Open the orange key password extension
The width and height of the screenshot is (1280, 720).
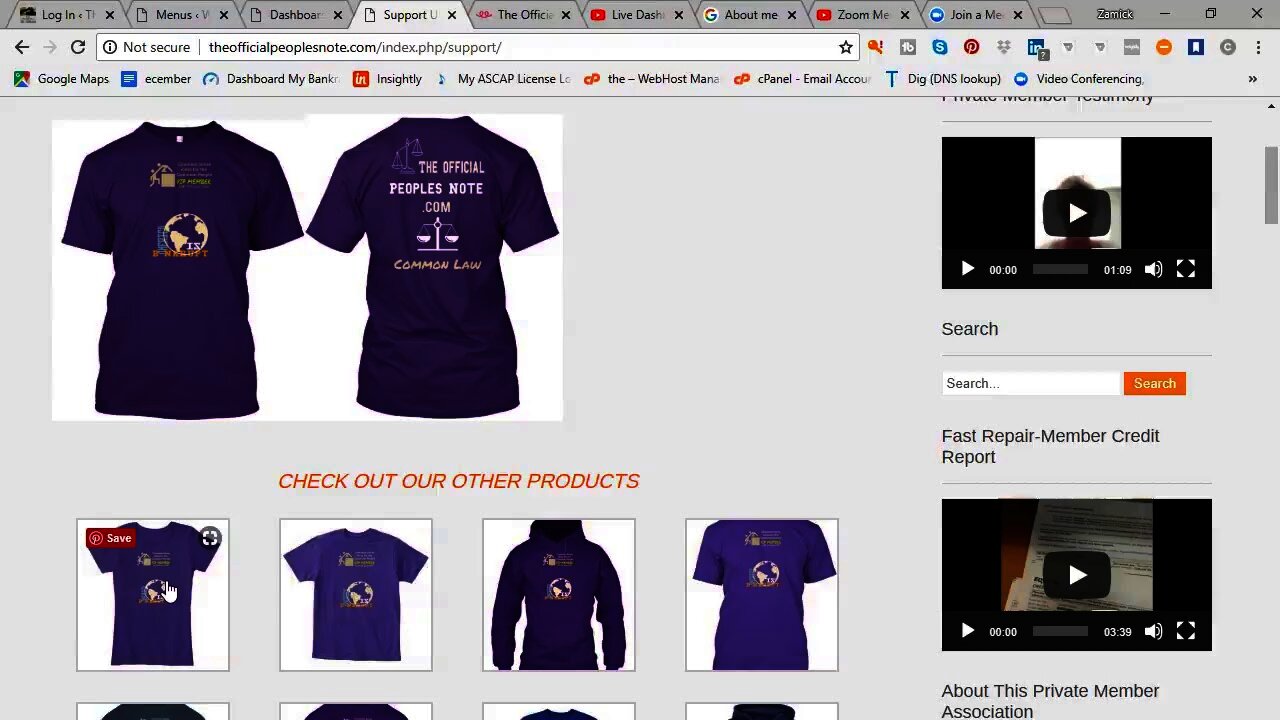click(875, 47)
